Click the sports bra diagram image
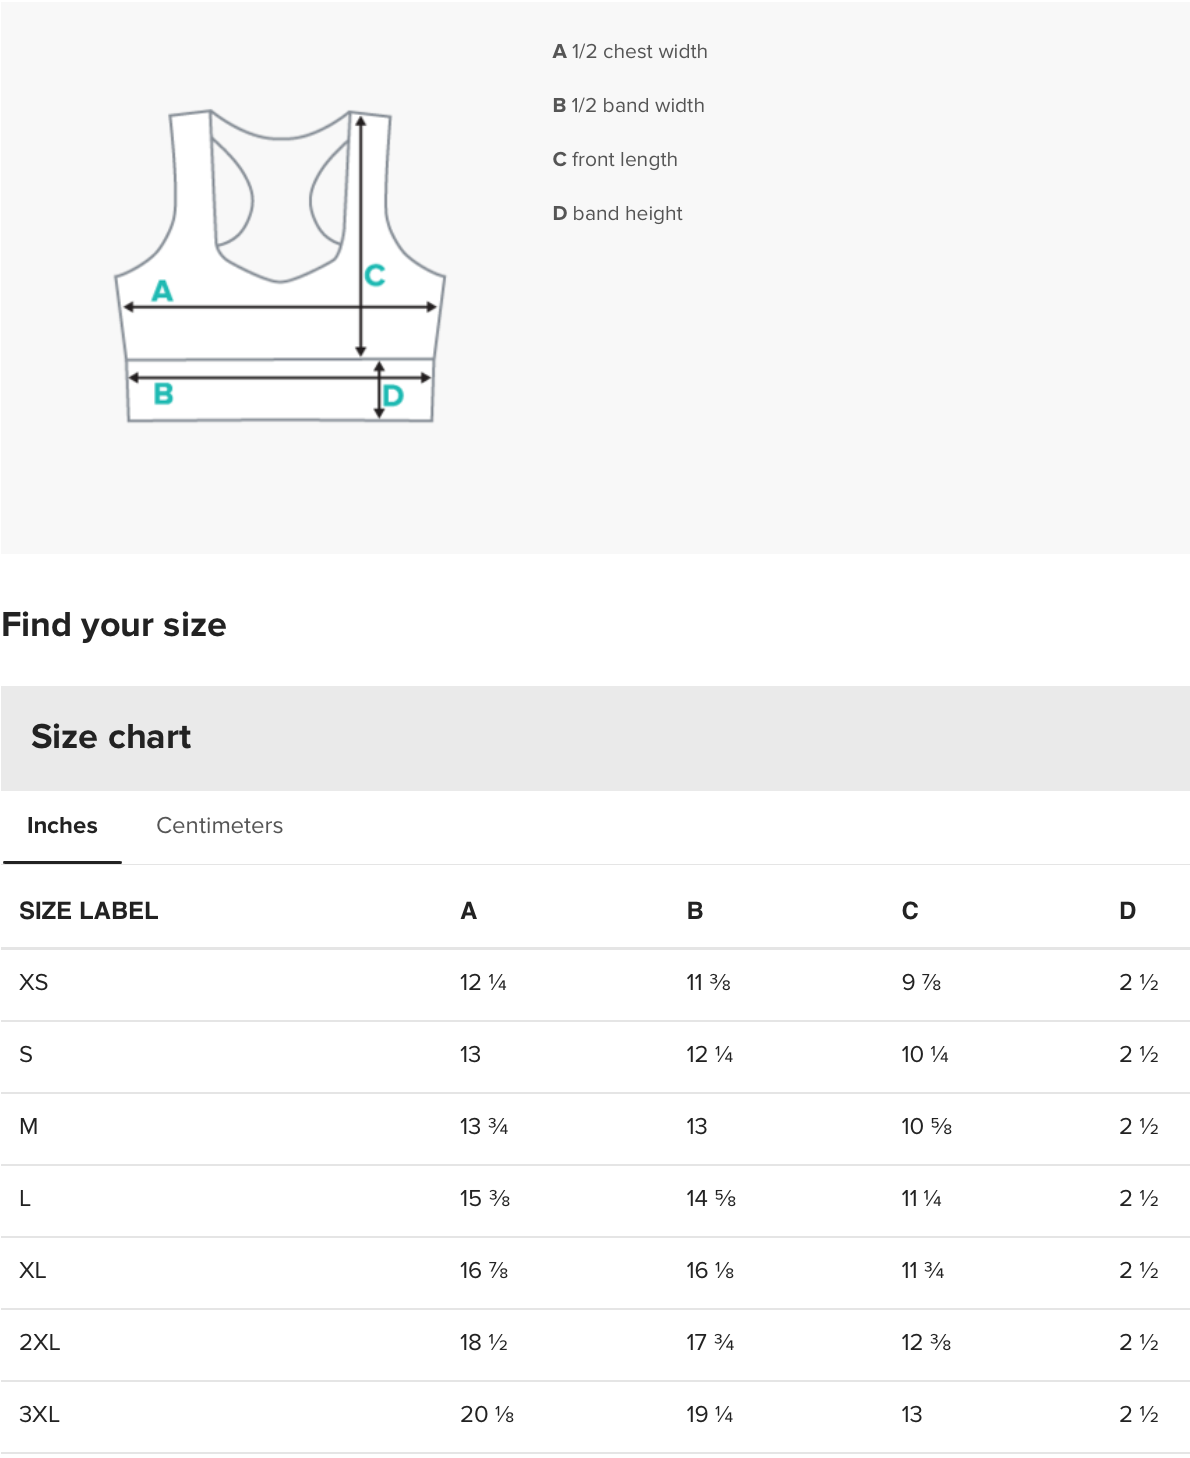 [x=280, y=266]
